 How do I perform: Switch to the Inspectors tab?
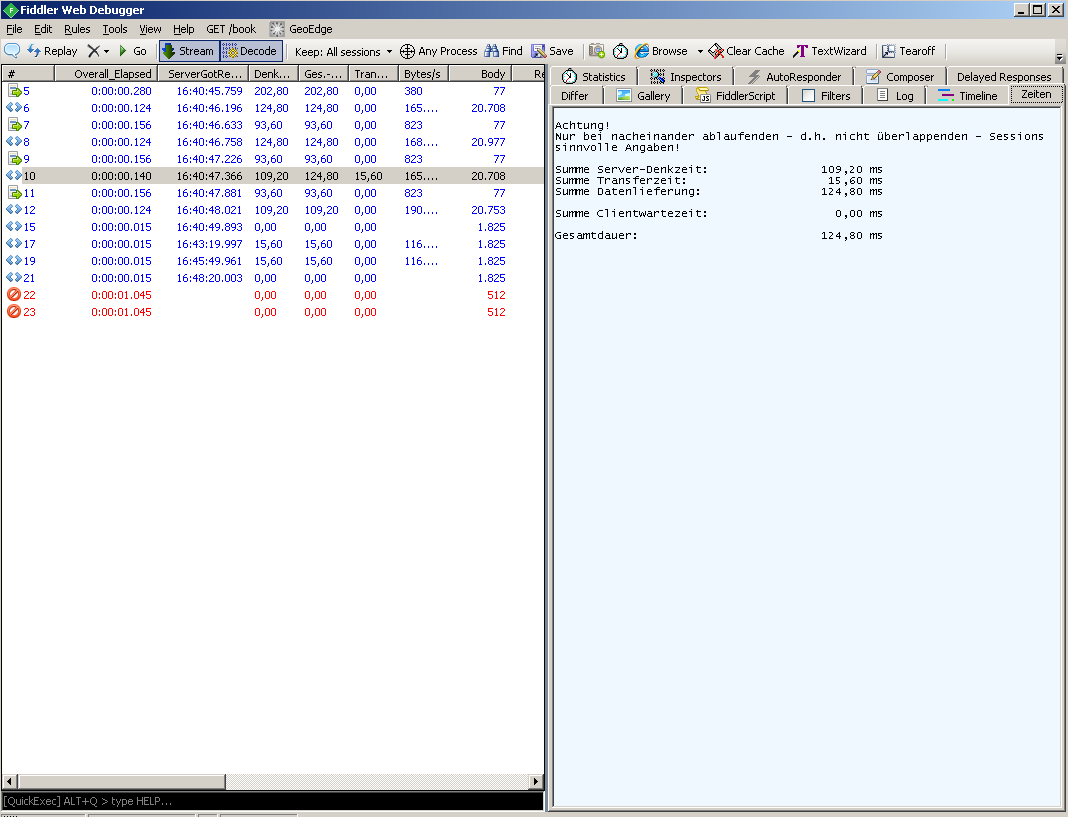(x=685, y=76)
